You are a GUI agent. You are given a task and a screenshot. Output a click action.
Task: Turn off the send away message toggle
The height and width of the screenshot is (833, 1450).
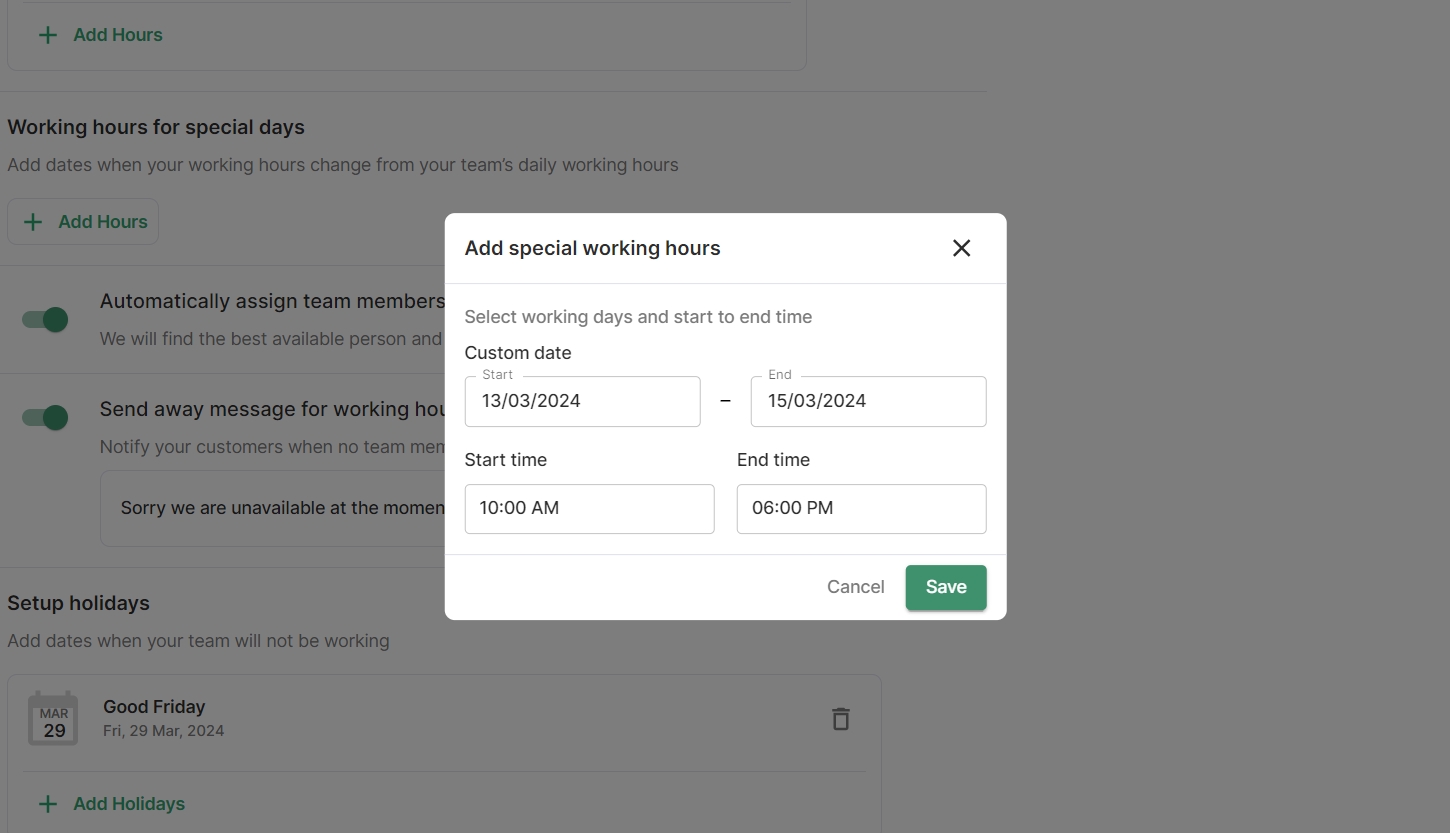[x=46, y=418]
